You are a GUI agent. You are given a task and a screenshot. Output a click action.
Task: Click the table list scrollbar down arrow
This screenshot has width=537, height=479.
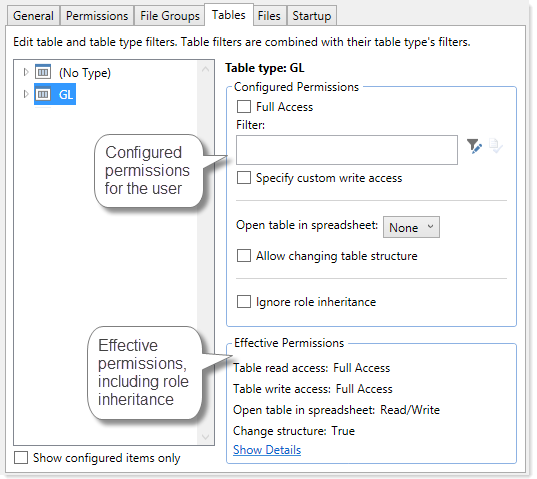(205, 437)
